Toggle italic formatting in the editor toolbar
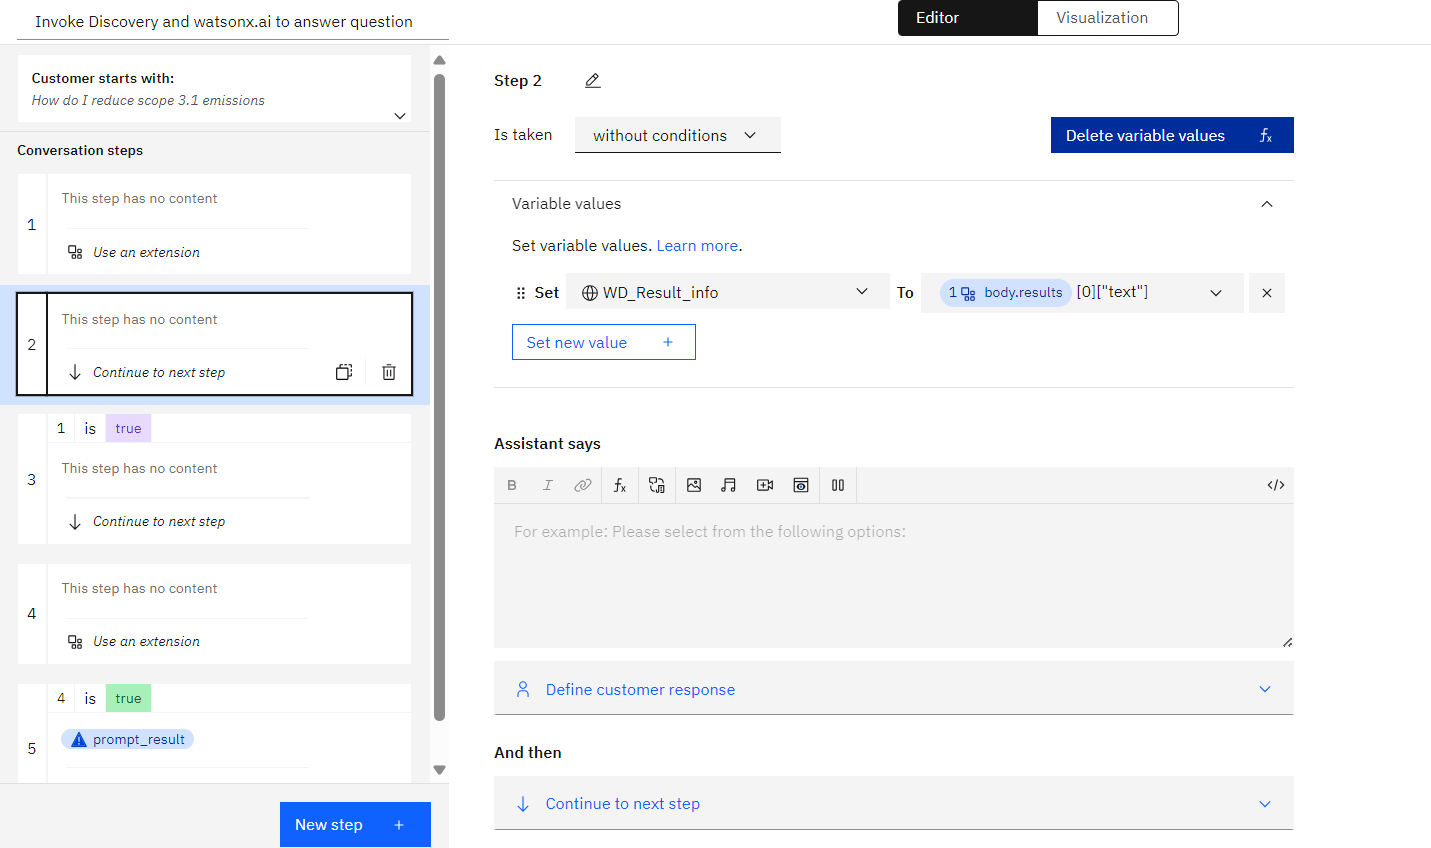This screenshot has height=848, width=1431. click(548, 485)
